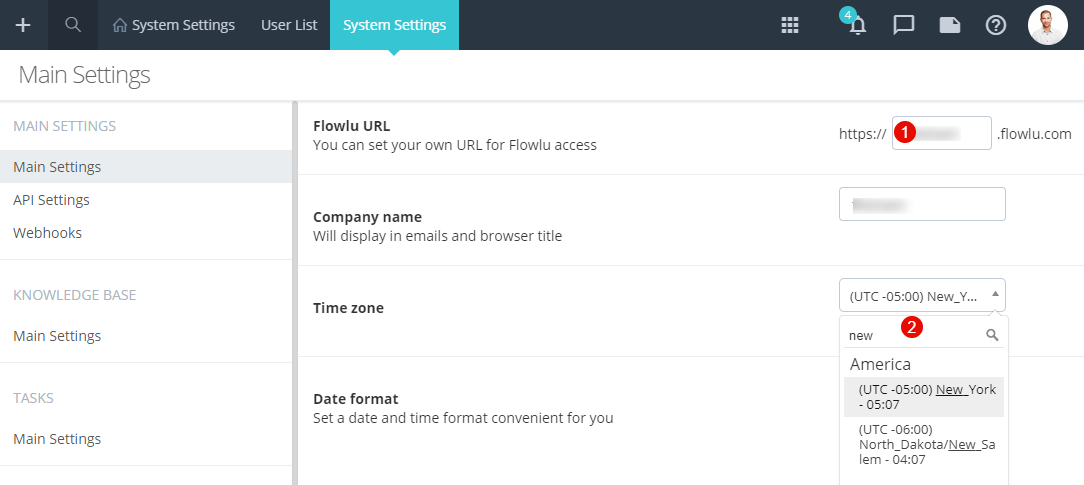Switch to the User List tab
This screenshot has width=1084, height=485.
289,25
